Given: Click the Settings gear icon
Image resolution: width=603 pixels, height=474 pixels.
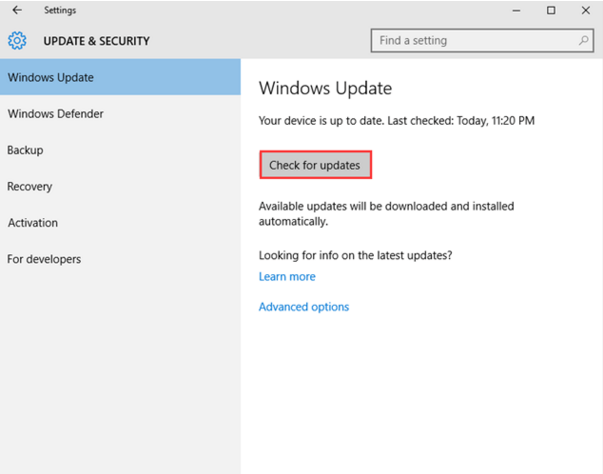Looking at the screenshot, I should [17, 40].
